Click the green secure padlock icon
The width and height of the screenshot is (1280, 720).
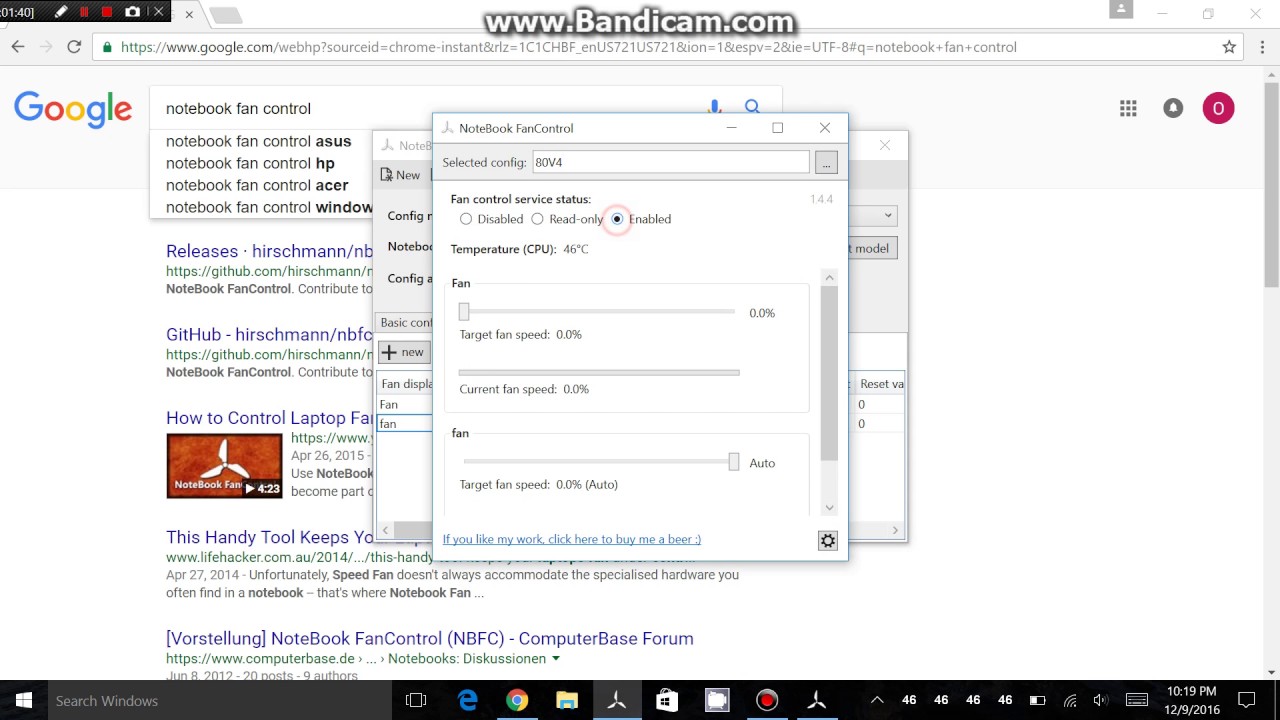[x=107, y=47]
